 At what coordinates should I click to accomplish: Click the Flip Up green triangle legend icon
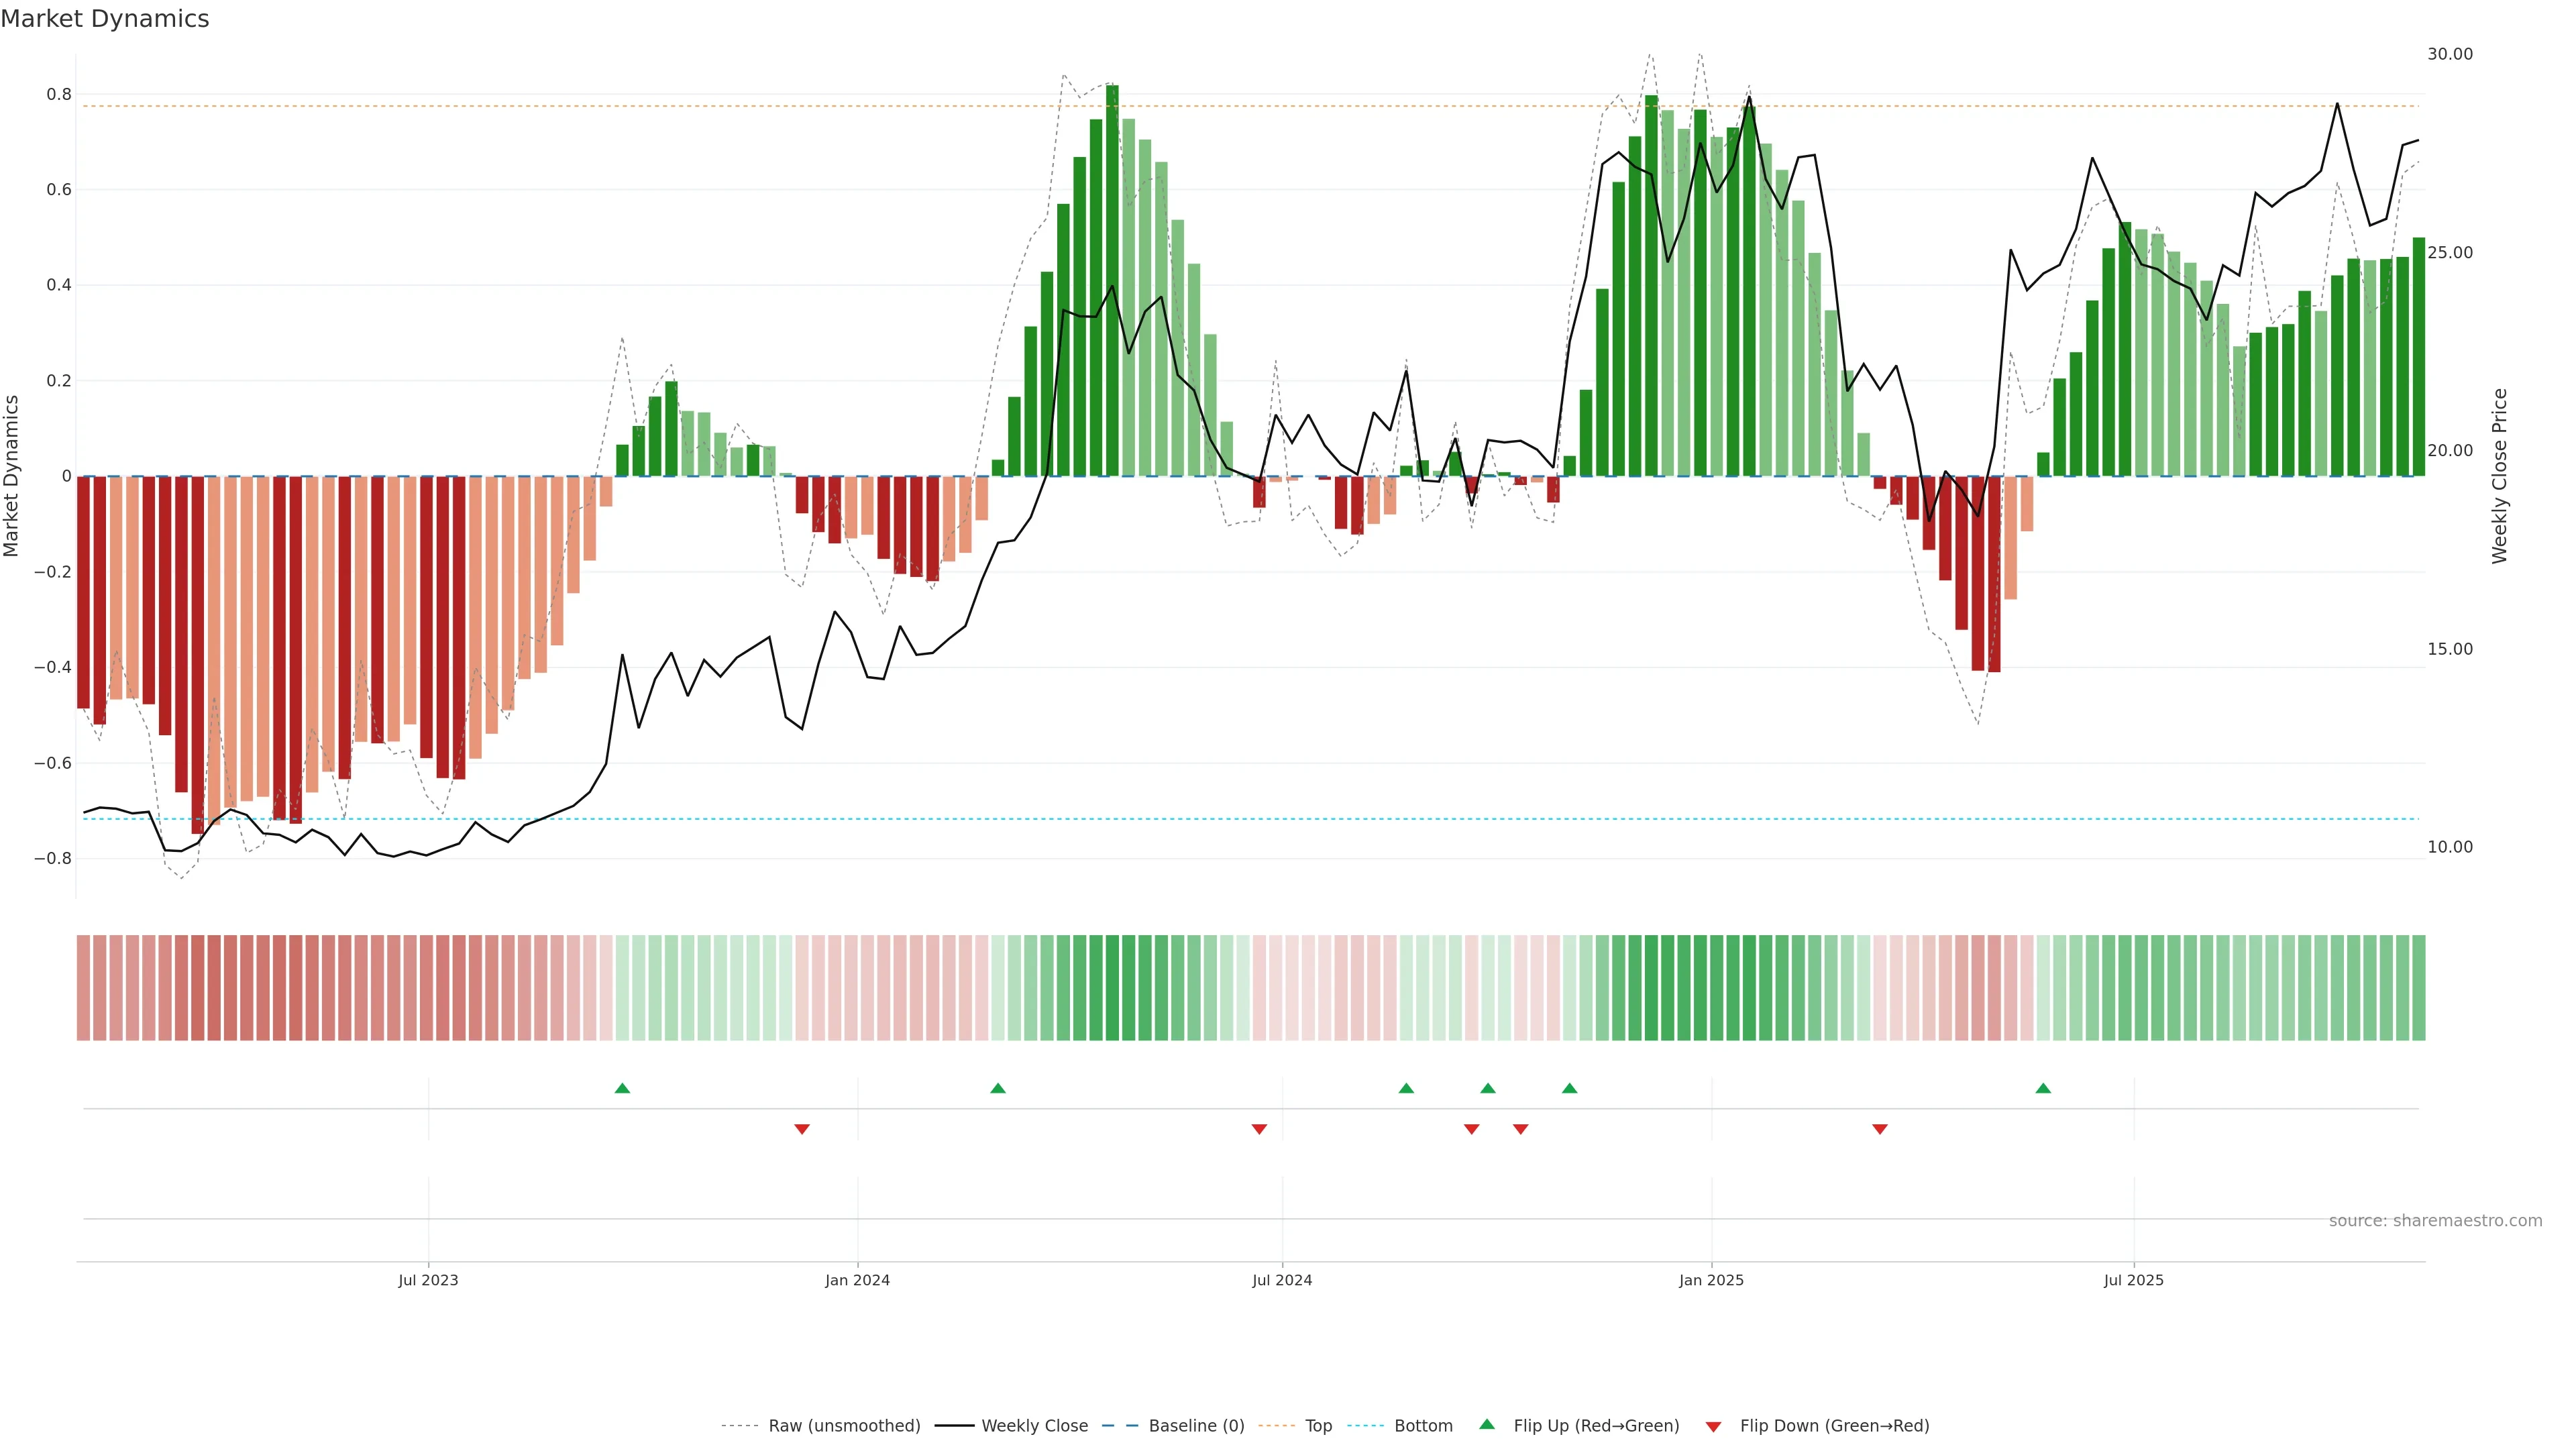(1486, 1424)
